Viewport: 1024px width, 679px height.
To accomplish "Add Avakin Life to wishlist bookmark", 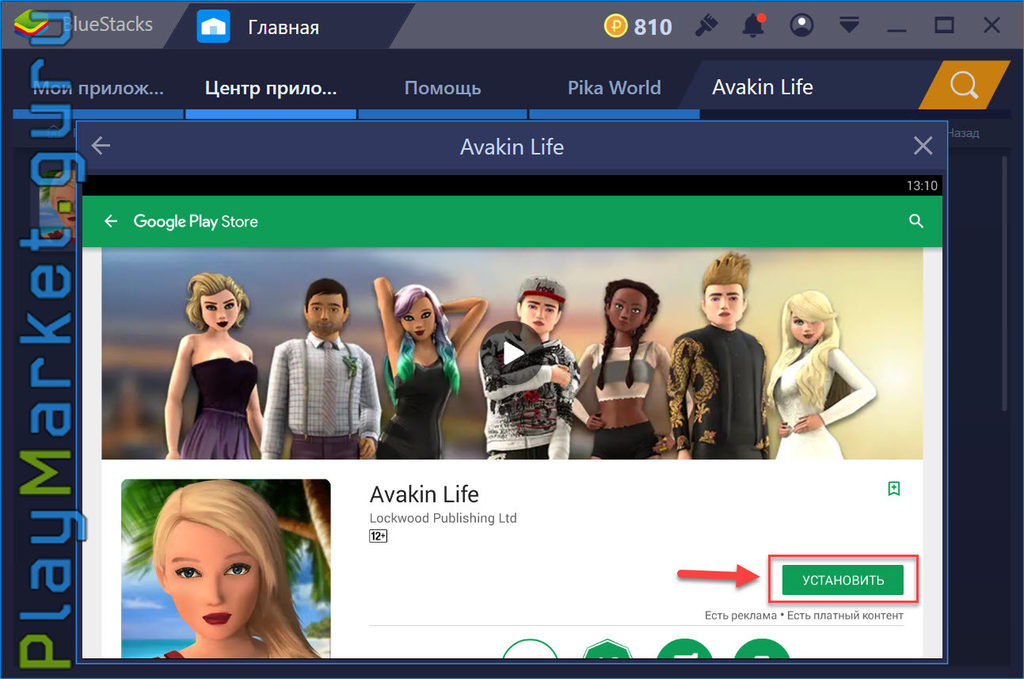I will (894, 488).
